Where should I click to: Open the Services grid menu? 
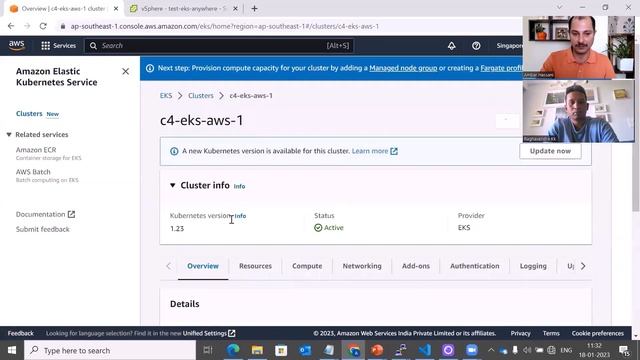click(x=58, y=46)
